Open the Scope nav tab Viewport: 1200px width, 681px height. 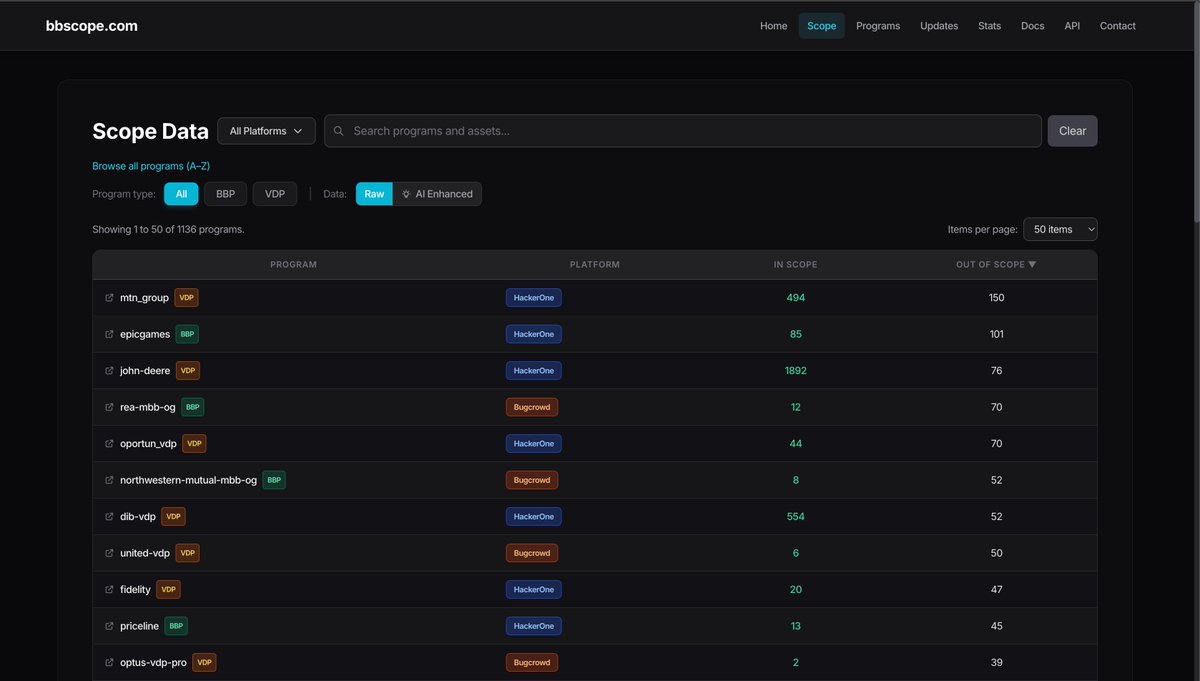(x=821, y=26)
